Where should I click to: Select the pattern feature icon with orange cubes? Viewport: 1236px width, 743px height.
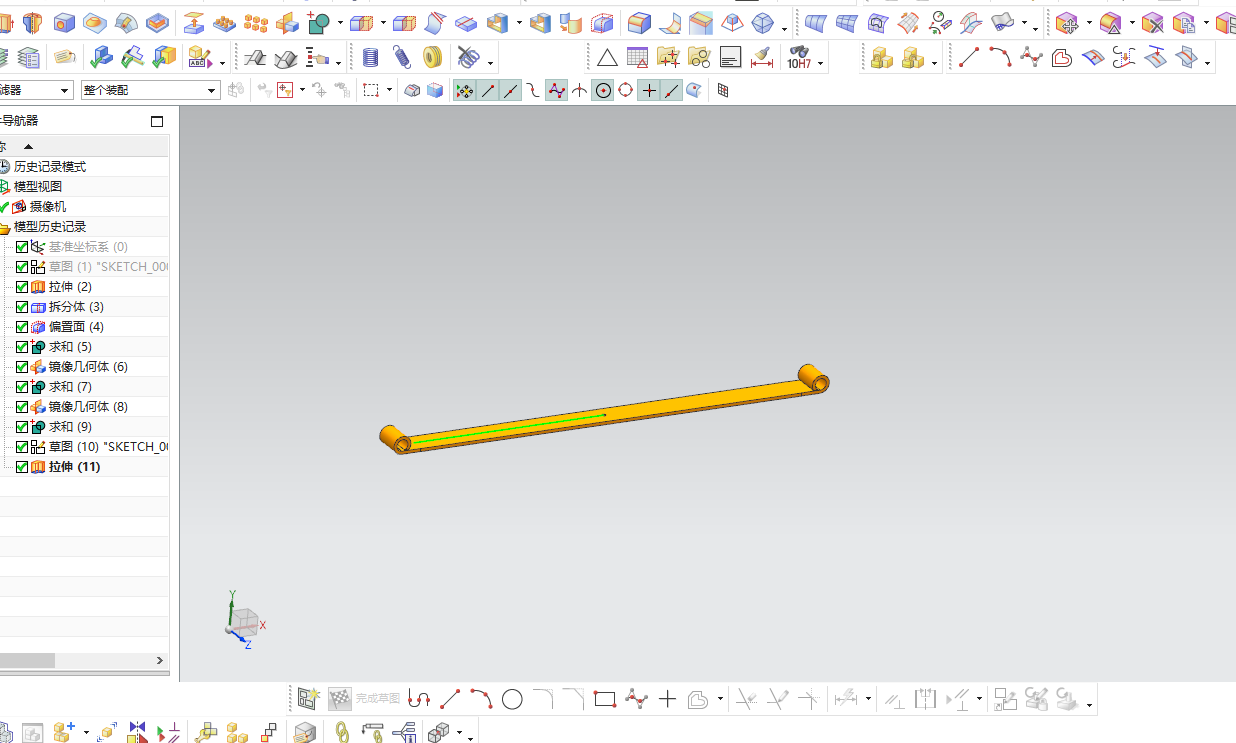[x=256, y=22]
